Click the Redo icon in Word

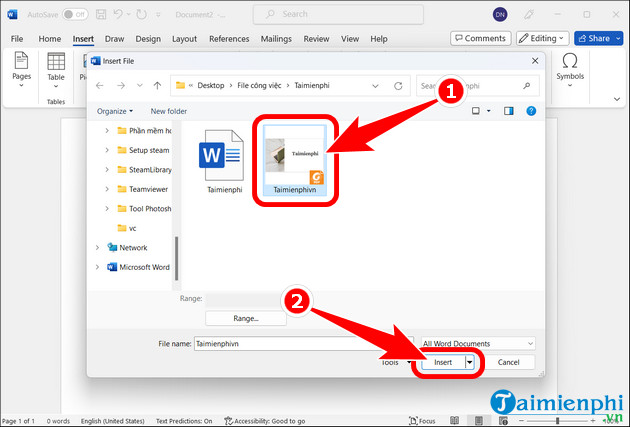[141, 14]
